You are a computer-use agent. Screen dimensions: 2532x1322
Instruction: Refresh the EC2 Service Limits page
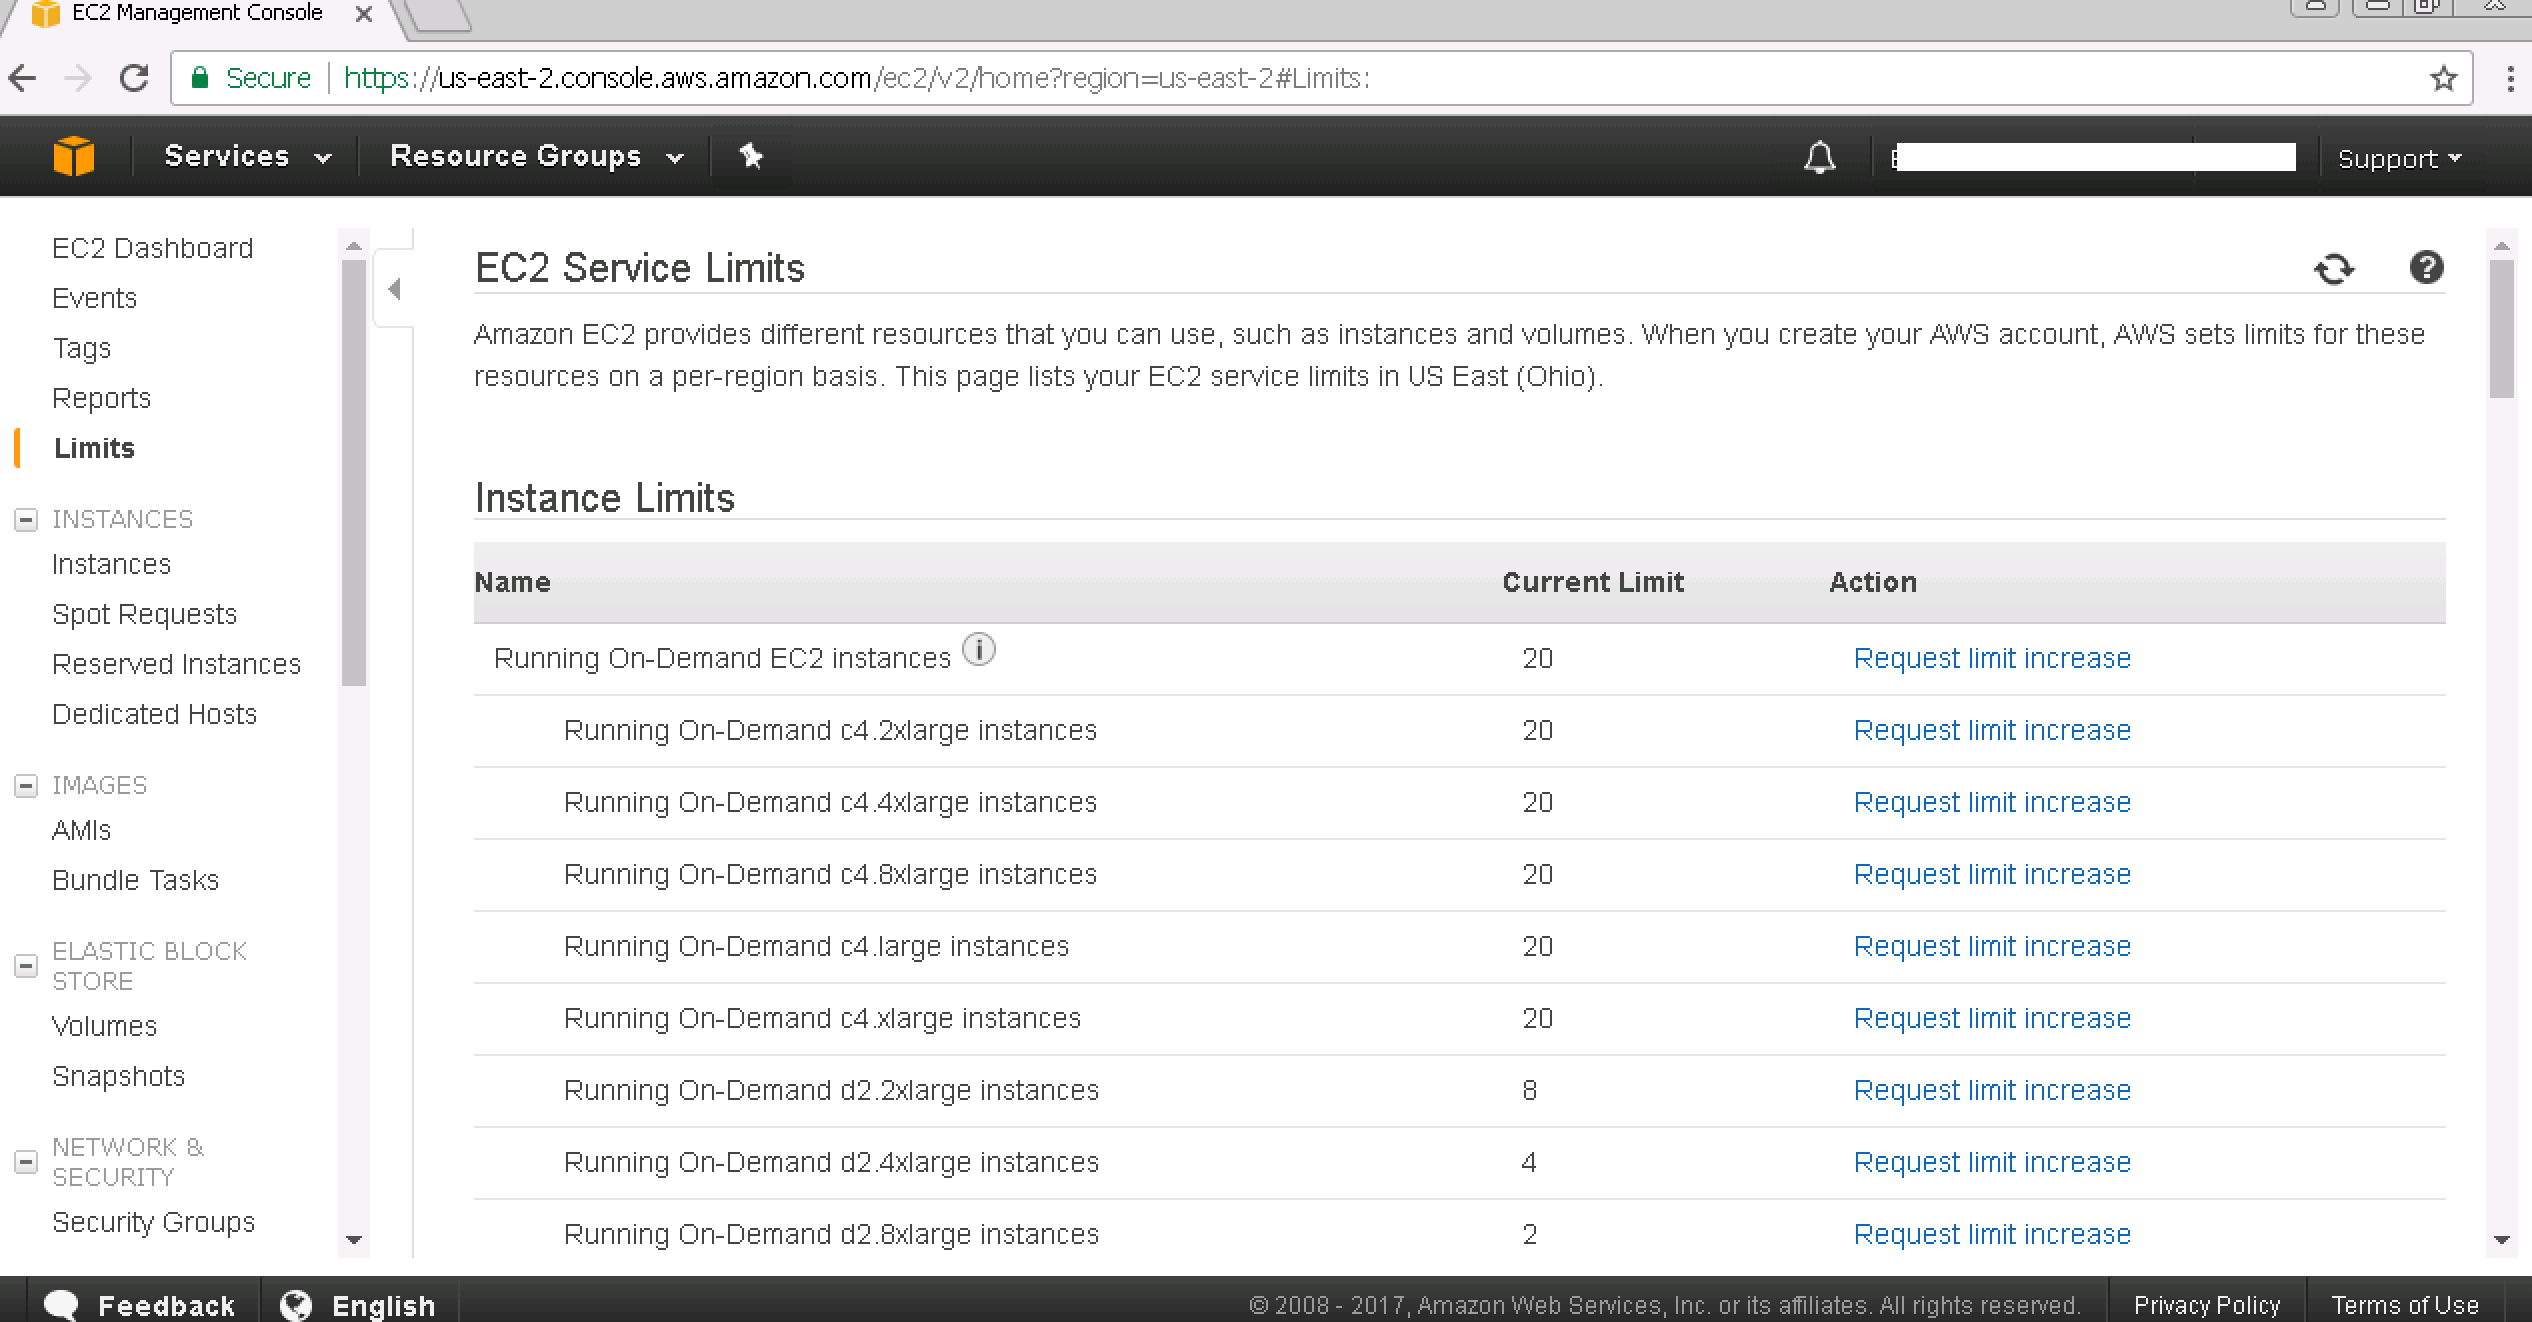point(2334,269)
